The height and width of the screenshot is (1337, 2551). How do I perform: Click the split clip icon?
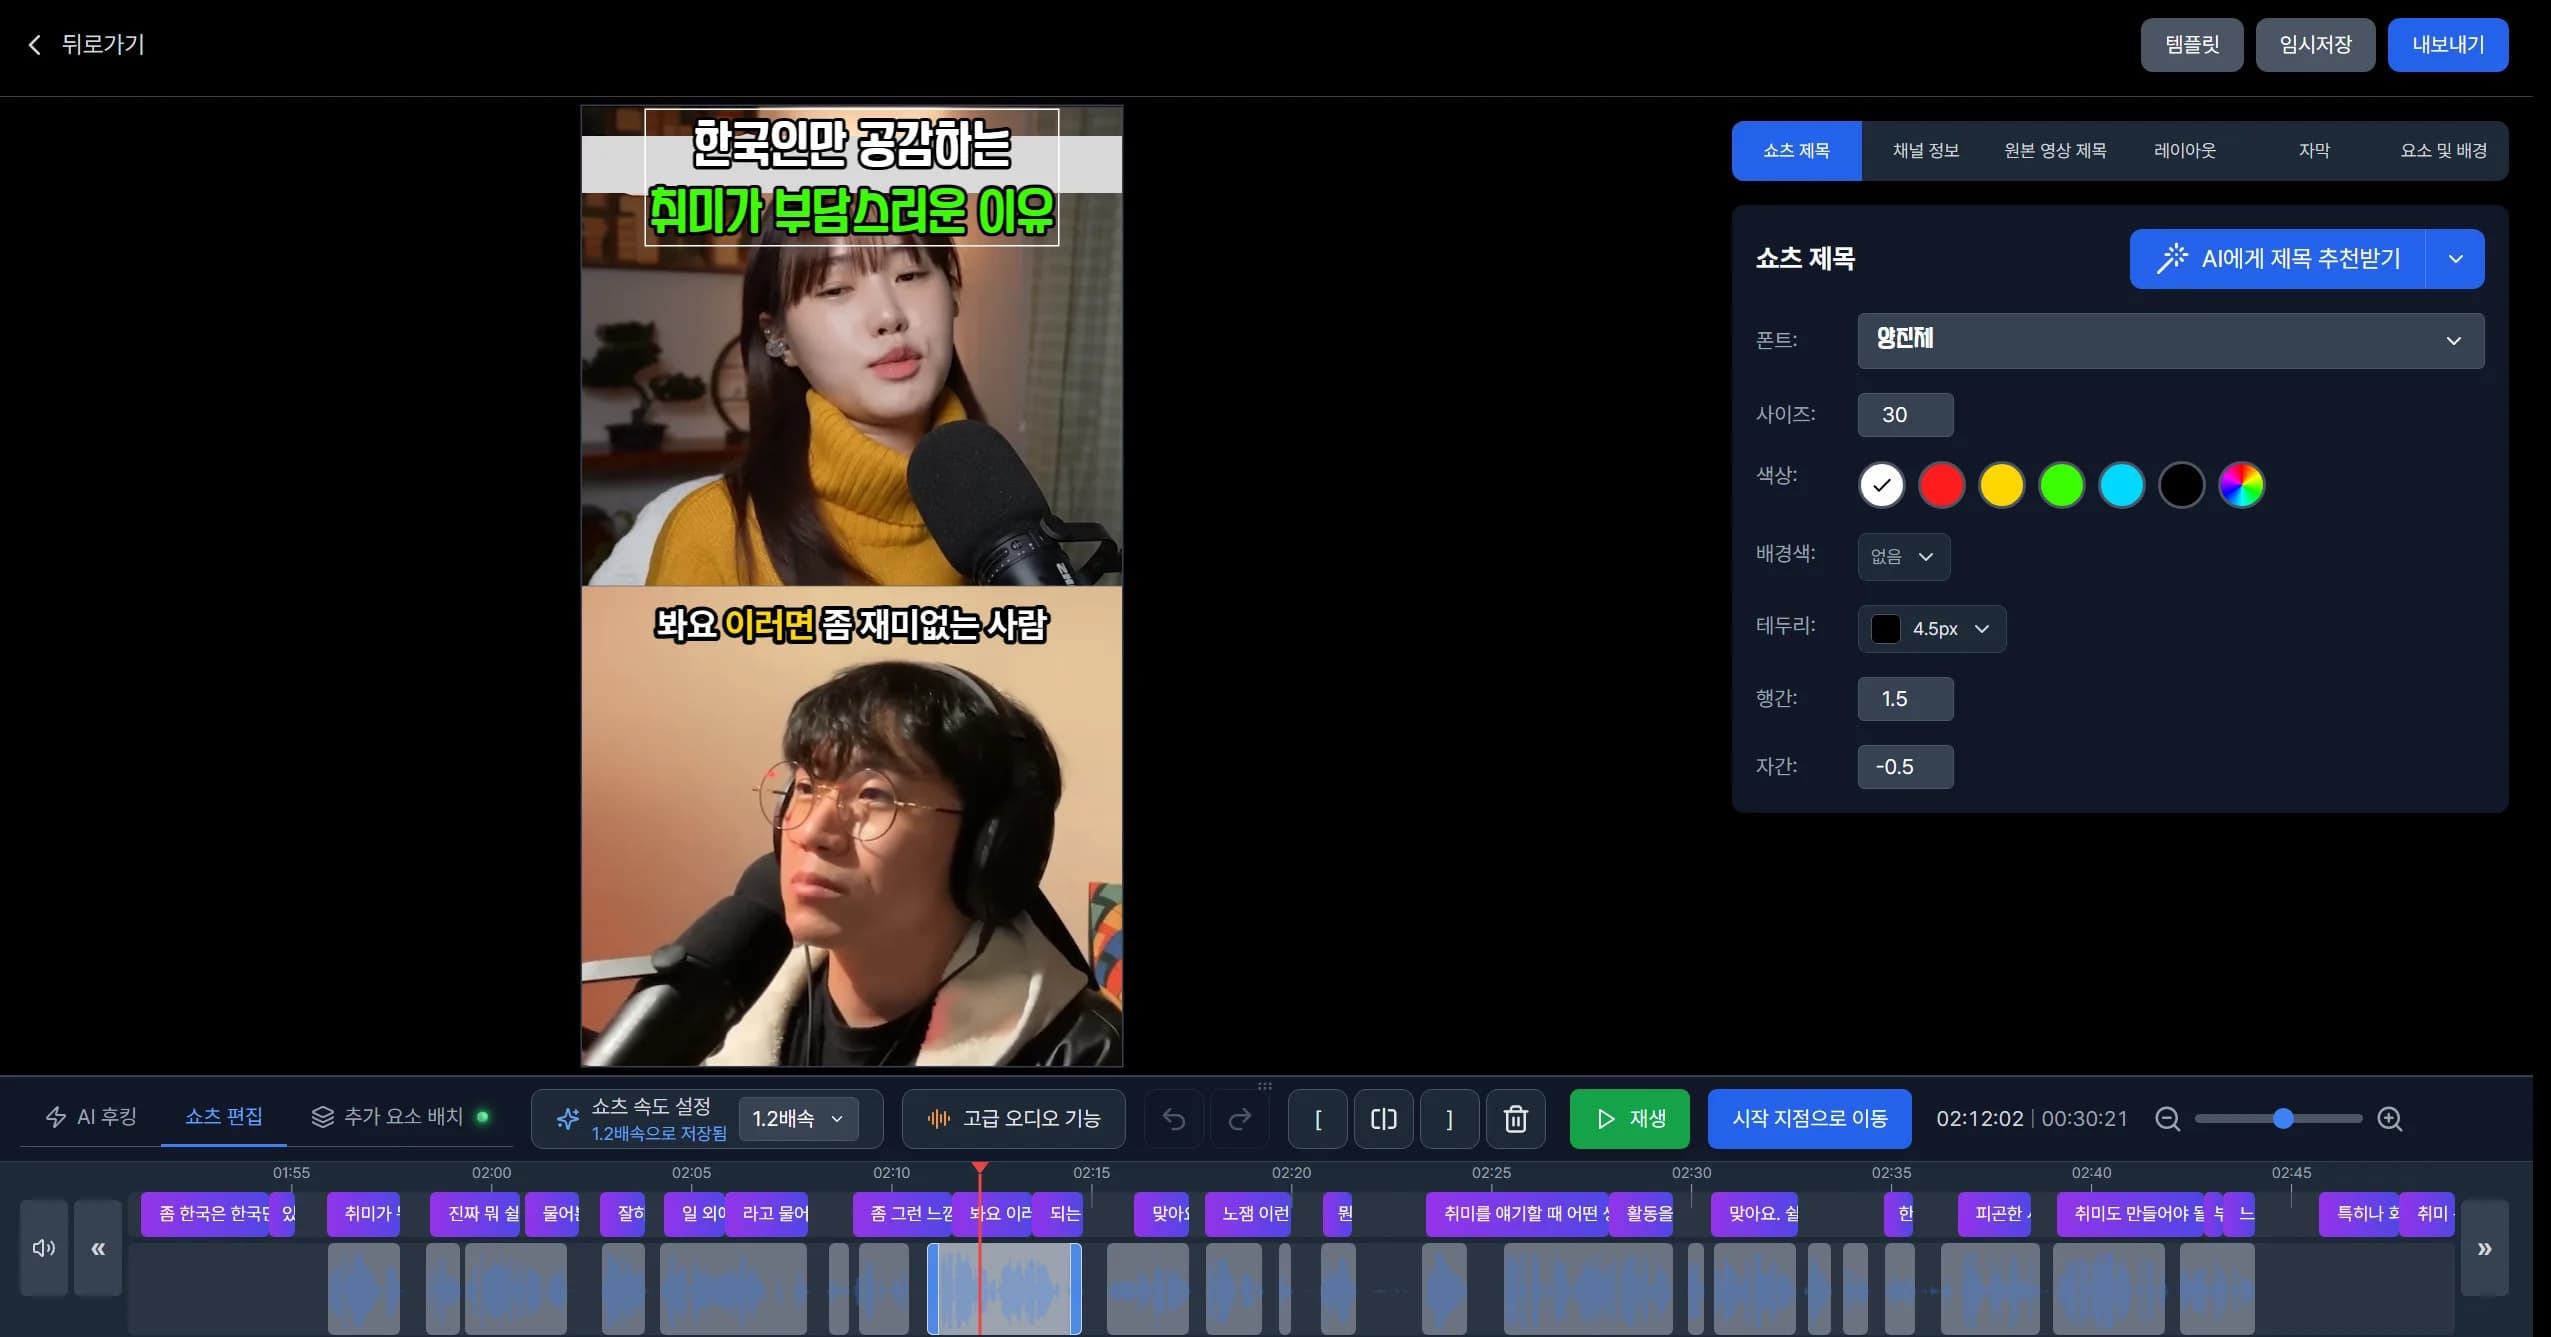[1383, 1119]
